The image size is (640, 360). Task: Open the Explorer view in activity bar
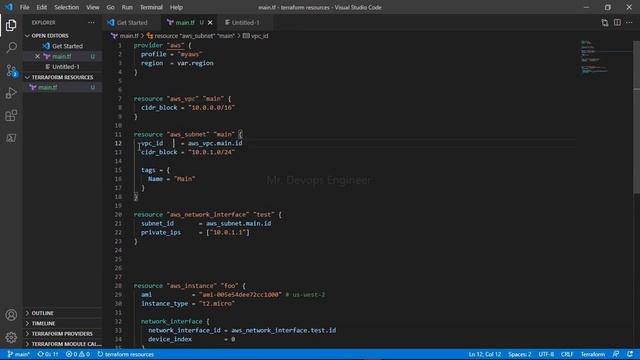(x=11, y=25)
